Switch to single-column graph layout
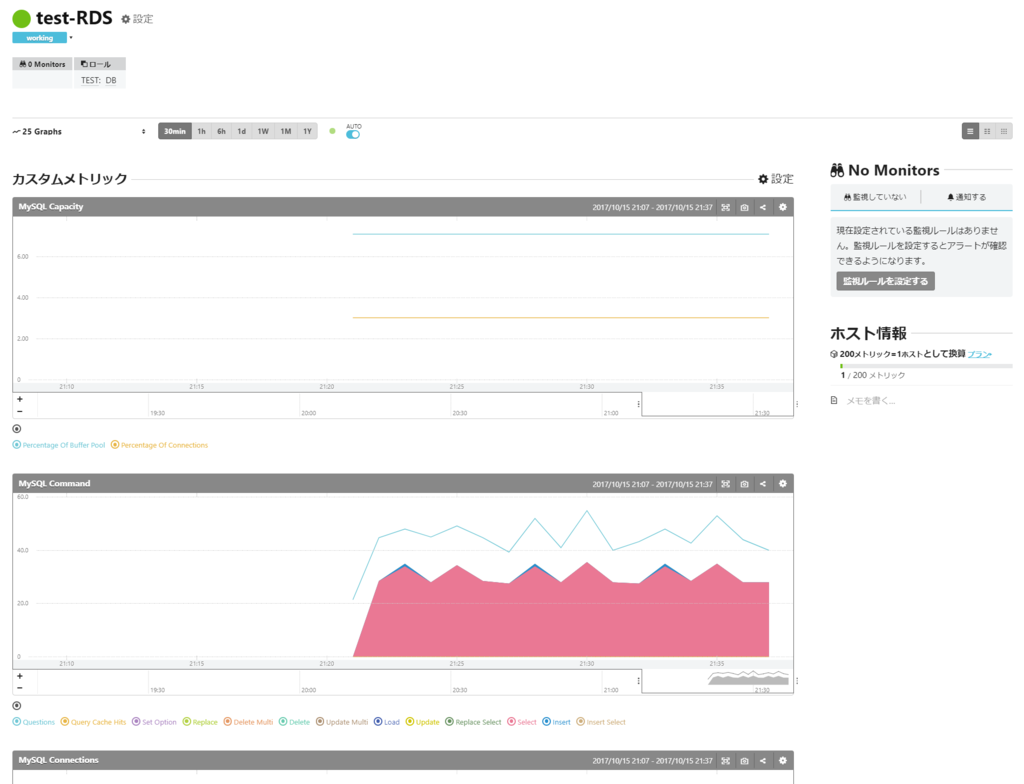Image resolution: width=1024 pixels, height=784 pixels. pyautogui.click(x=970, y=131)
